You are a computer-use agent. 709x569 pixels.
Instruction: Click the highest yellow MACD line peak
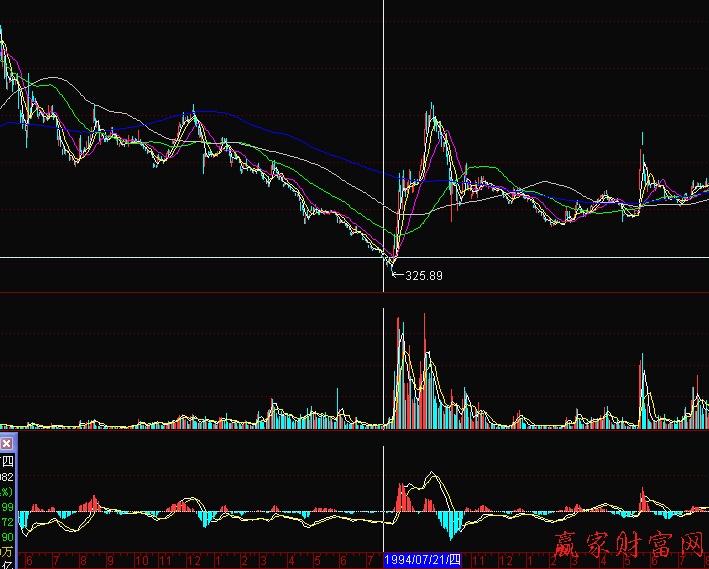tap(432, 473)
